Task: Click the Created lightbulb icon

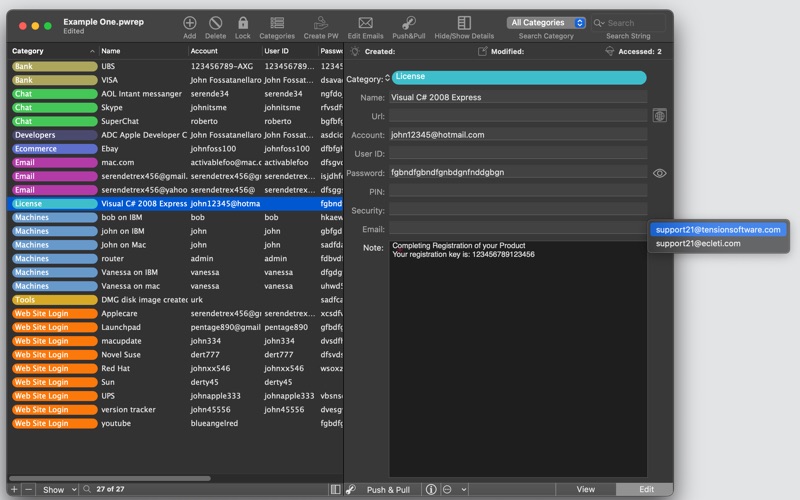Action: pyautogui.click(x=355, y=51)
